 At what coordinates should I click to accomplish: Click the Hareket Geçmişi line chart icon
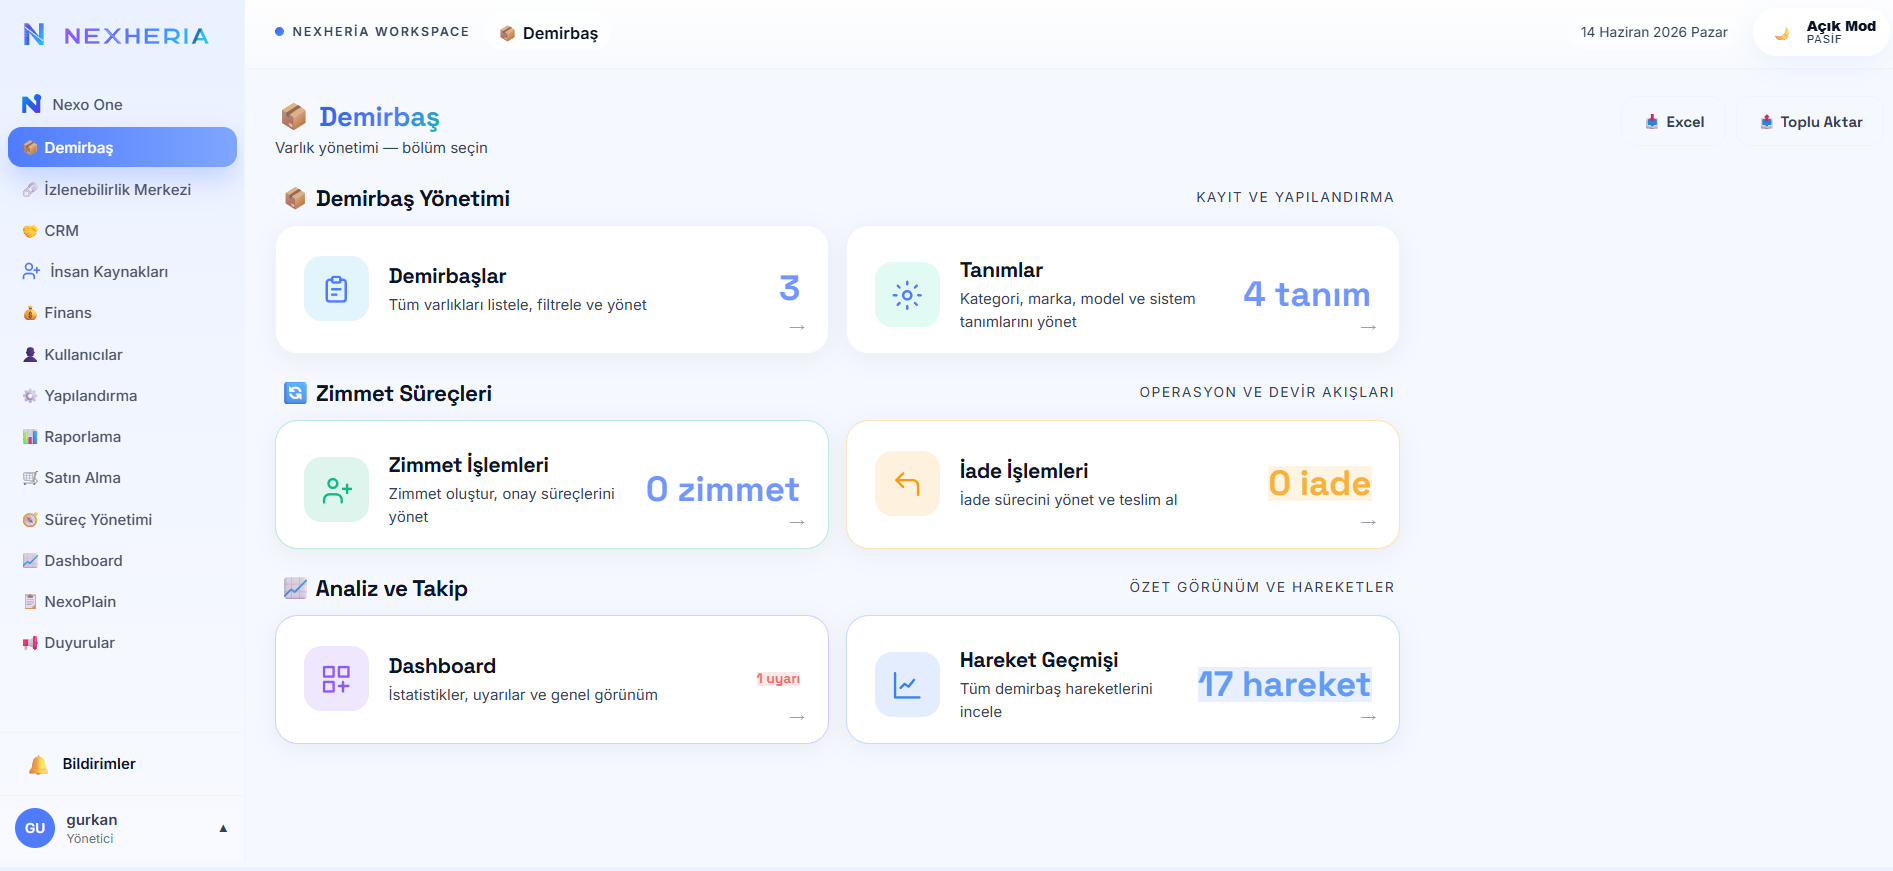coord(907,685)
